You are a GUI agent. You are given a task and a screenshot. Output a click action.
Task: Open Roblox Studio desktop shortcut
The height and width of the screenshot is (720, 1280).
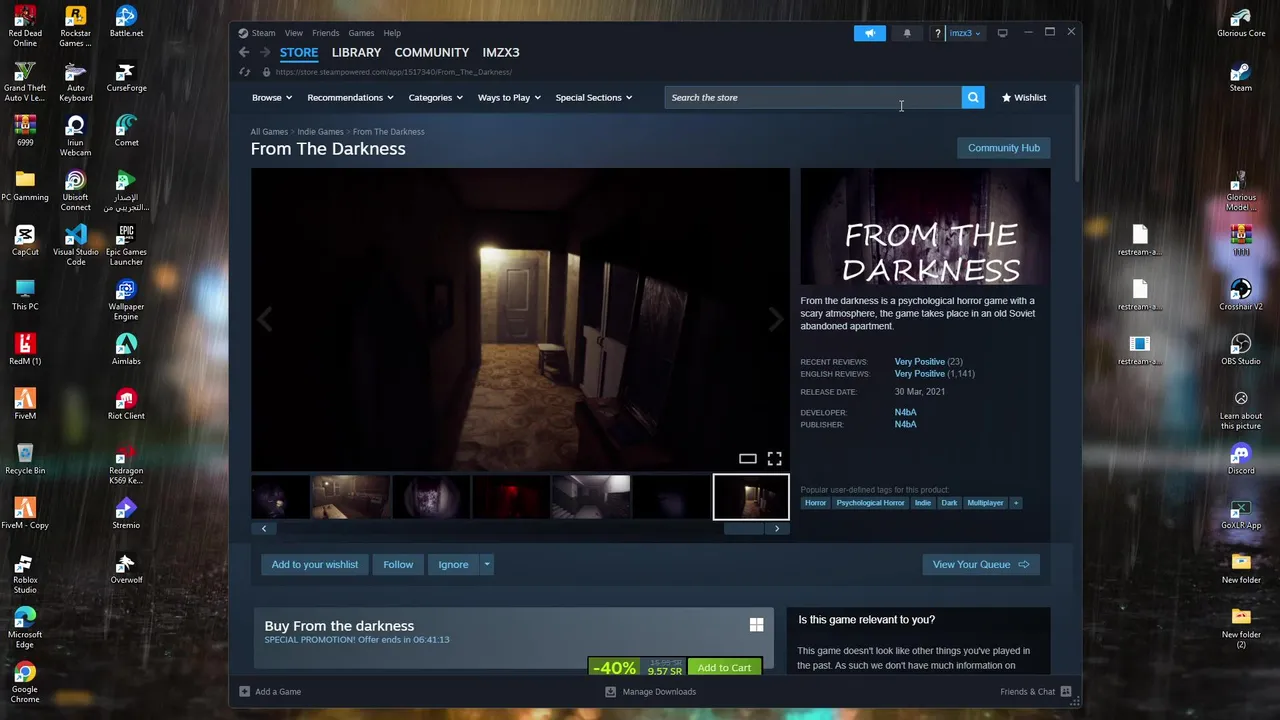(25, 573)
